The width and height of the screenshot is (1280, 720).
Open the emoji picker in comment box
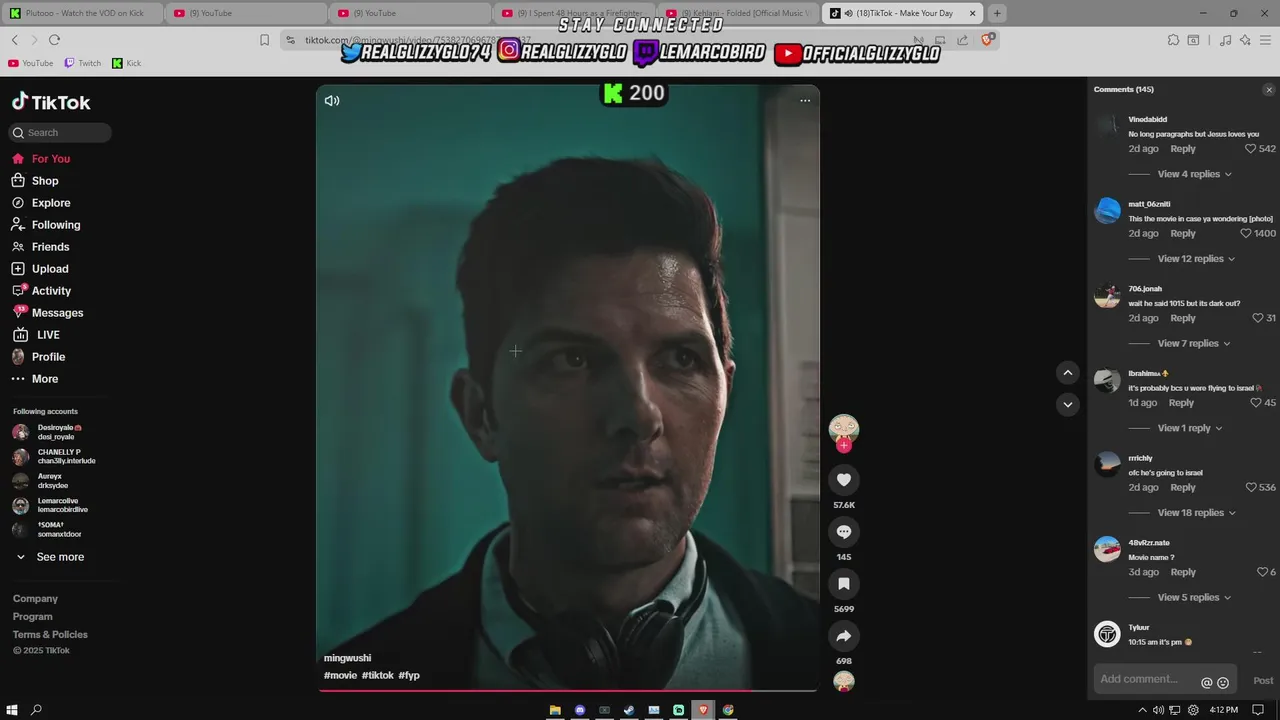click(1223, 683)
